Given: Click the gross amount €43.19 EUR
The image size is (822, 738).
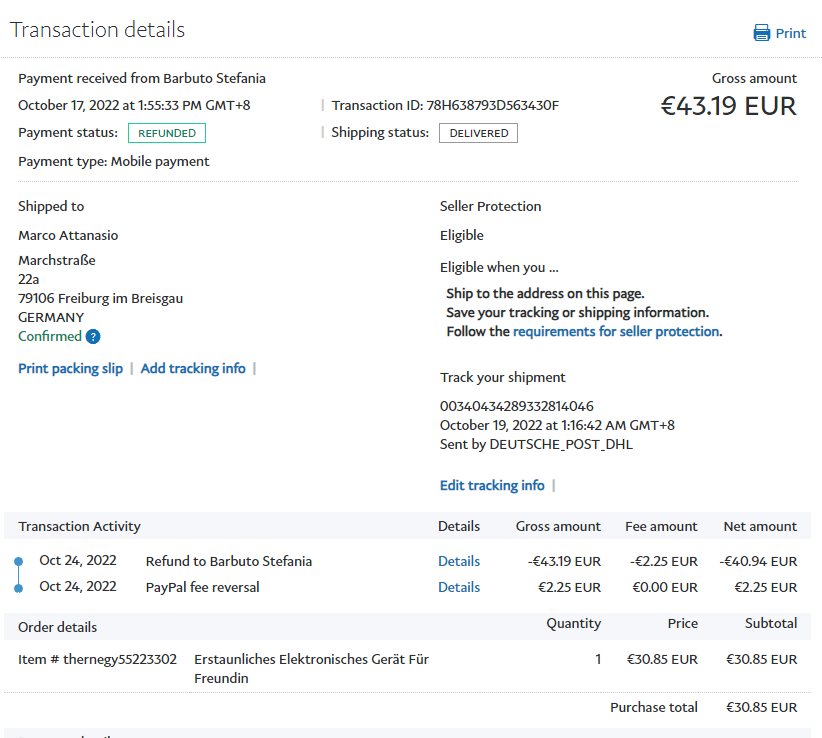Looking at the screenshot, I should coord(728,106).
